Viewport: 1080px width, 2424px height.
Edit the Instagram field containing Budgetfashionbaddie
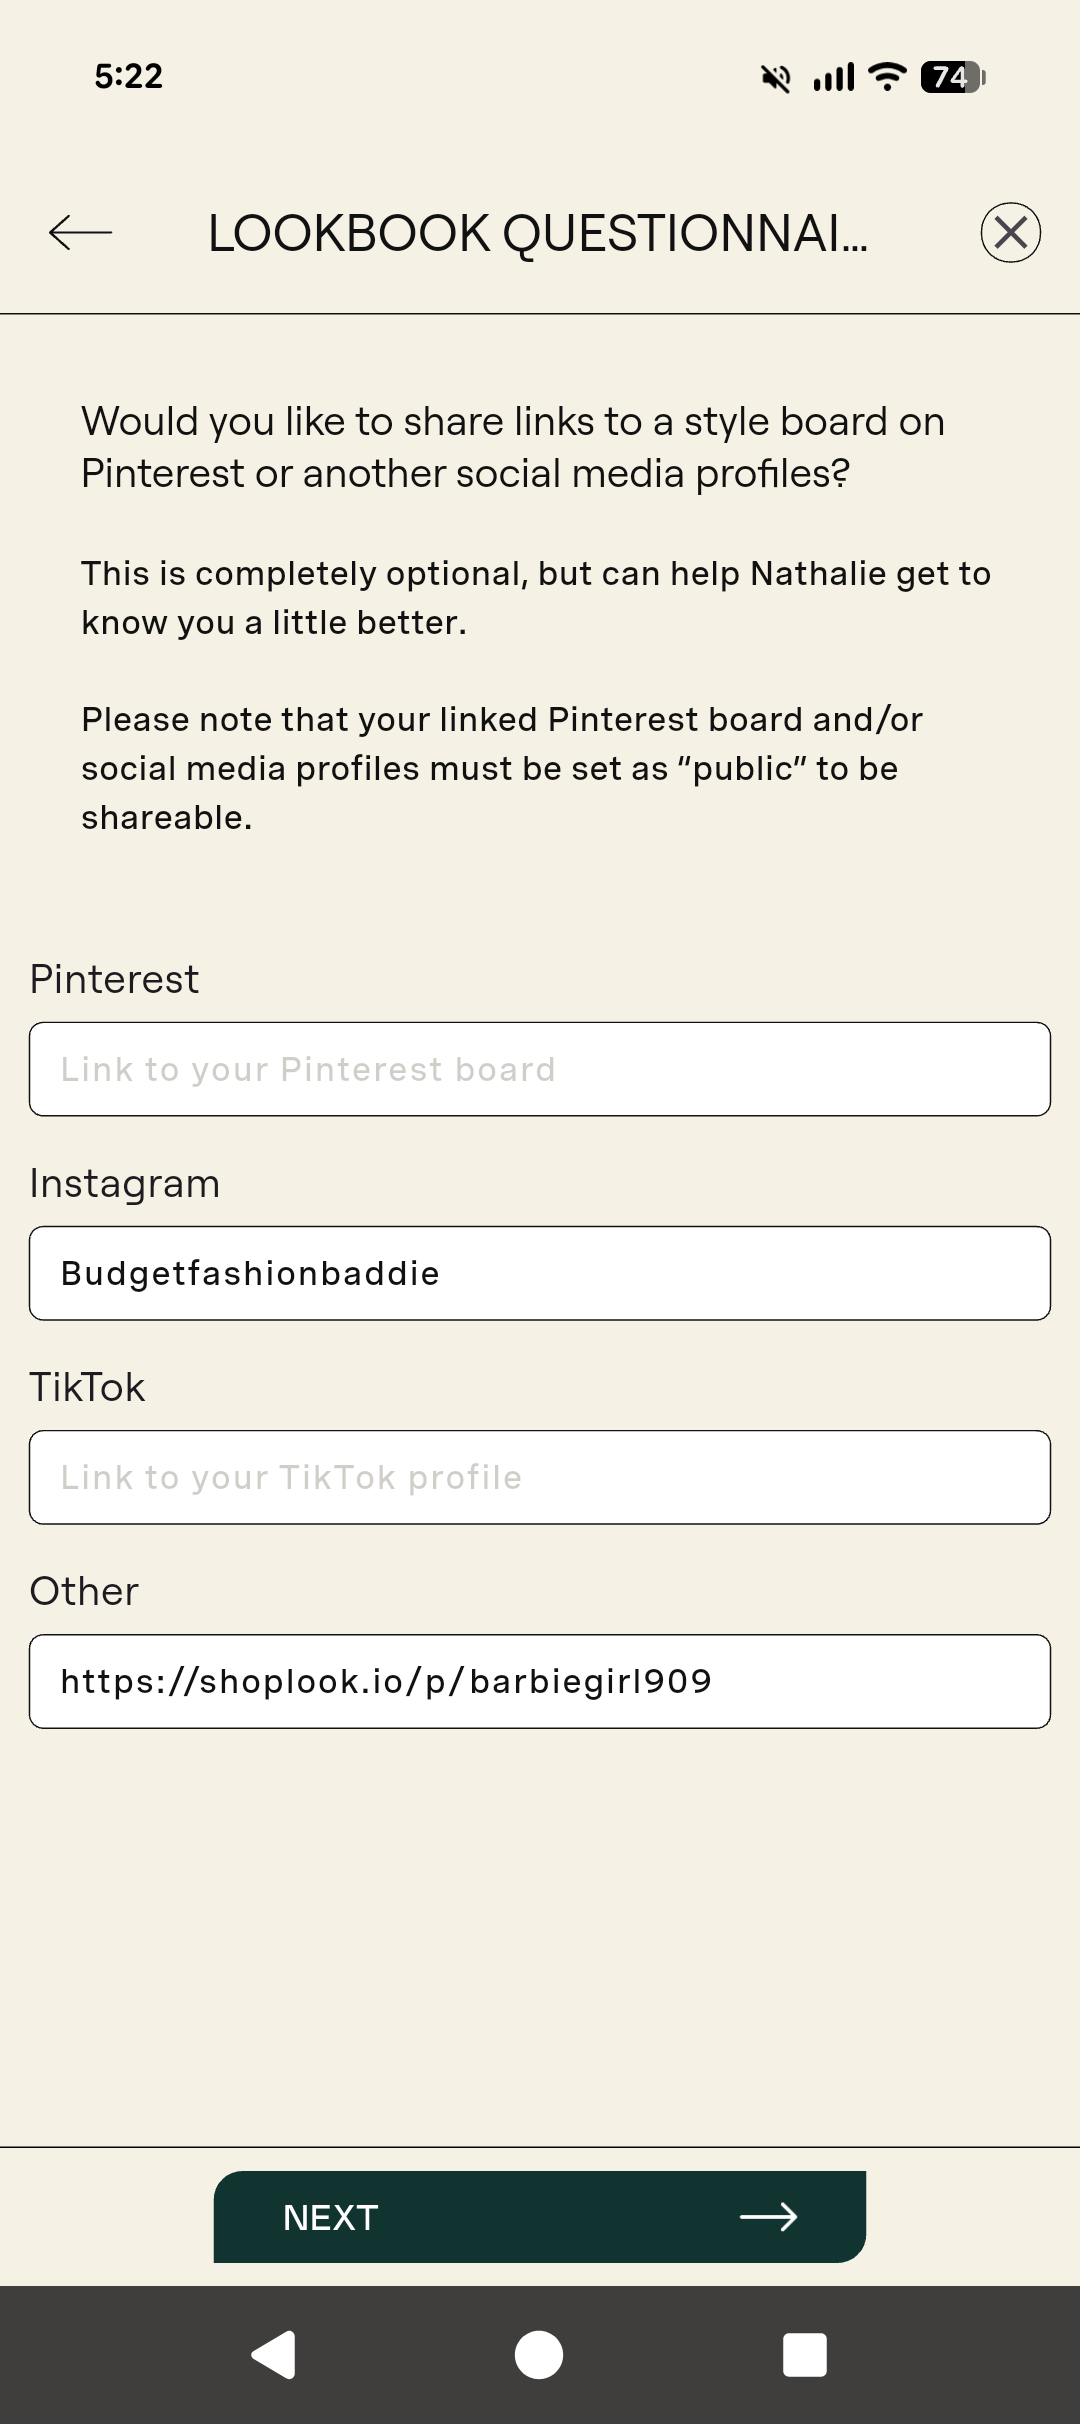click(540, 1273)
